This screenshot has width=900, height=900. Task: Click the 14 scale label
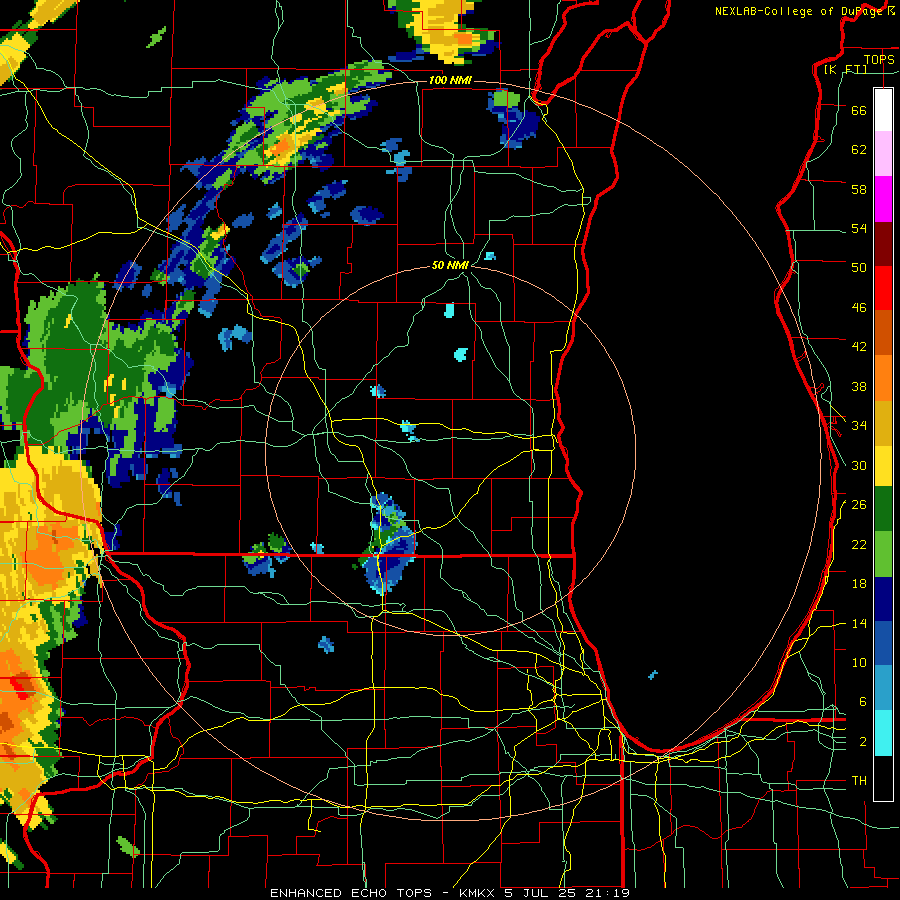859,623
